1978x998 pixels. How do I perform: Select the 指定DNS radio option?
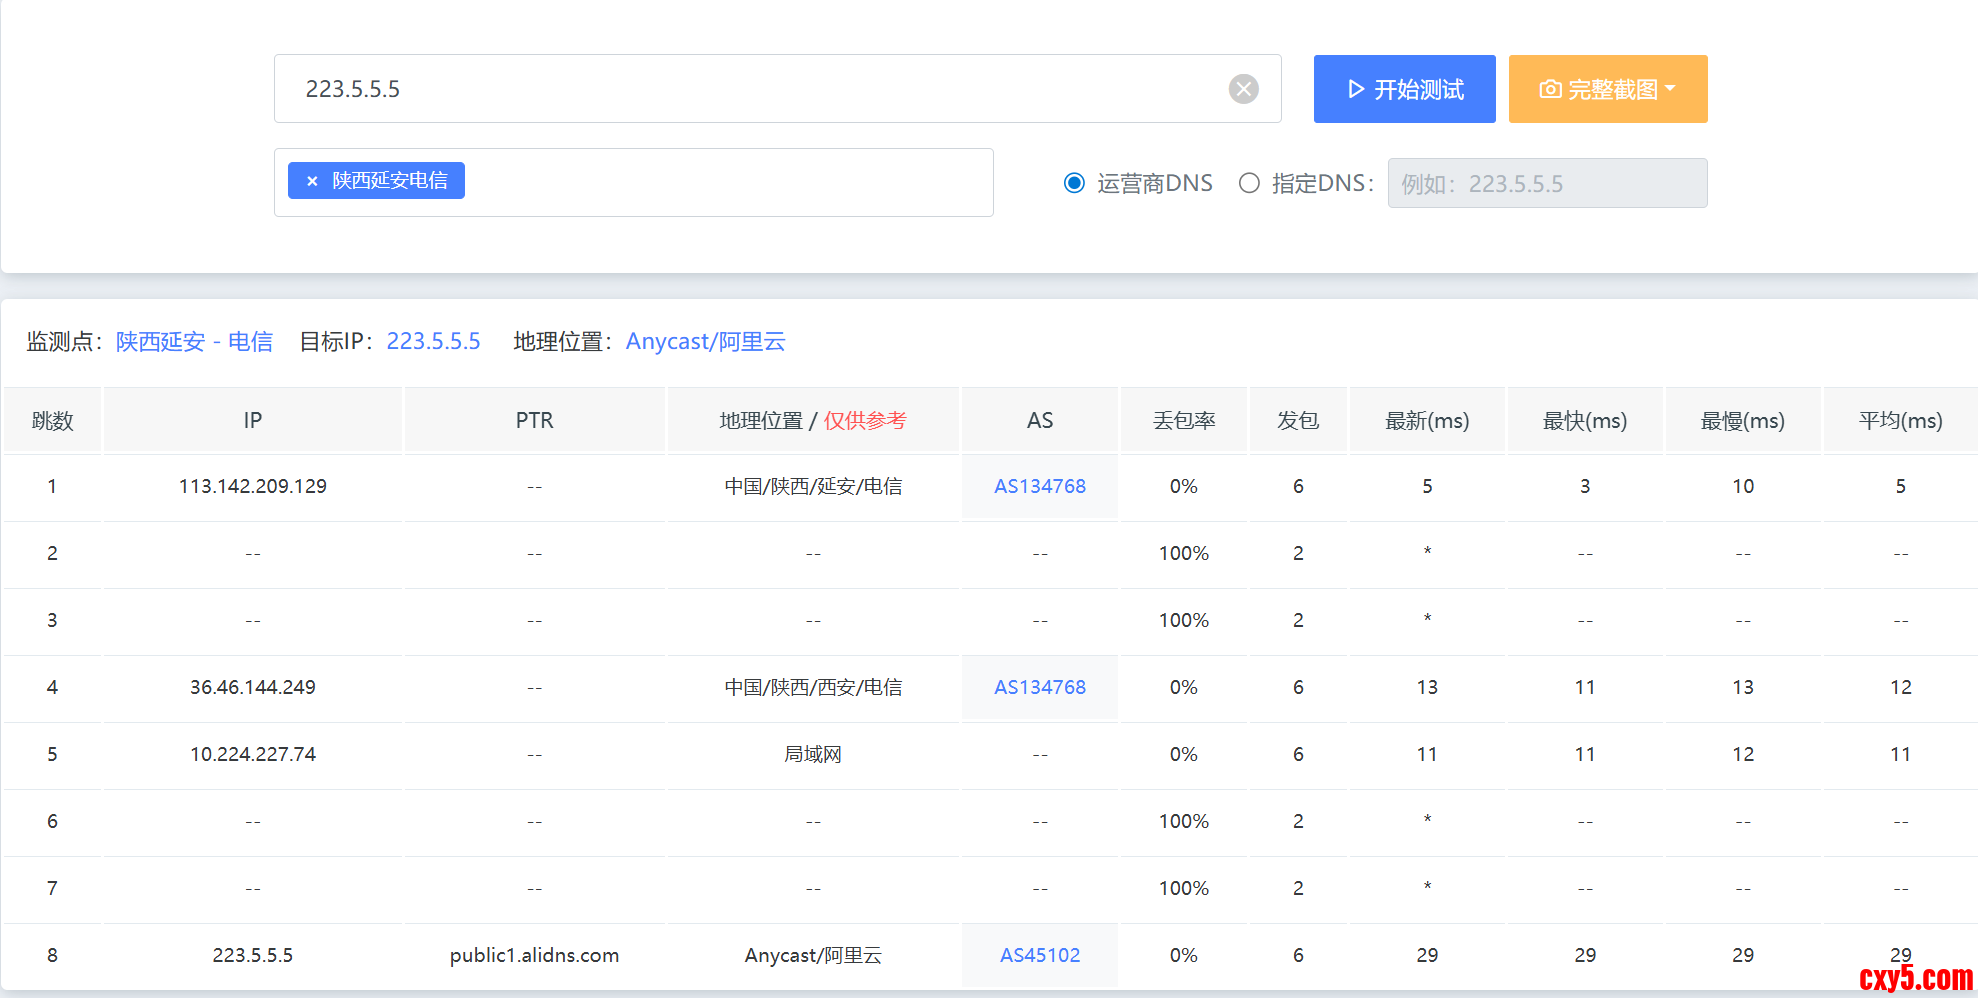[x=1249, y=183]
